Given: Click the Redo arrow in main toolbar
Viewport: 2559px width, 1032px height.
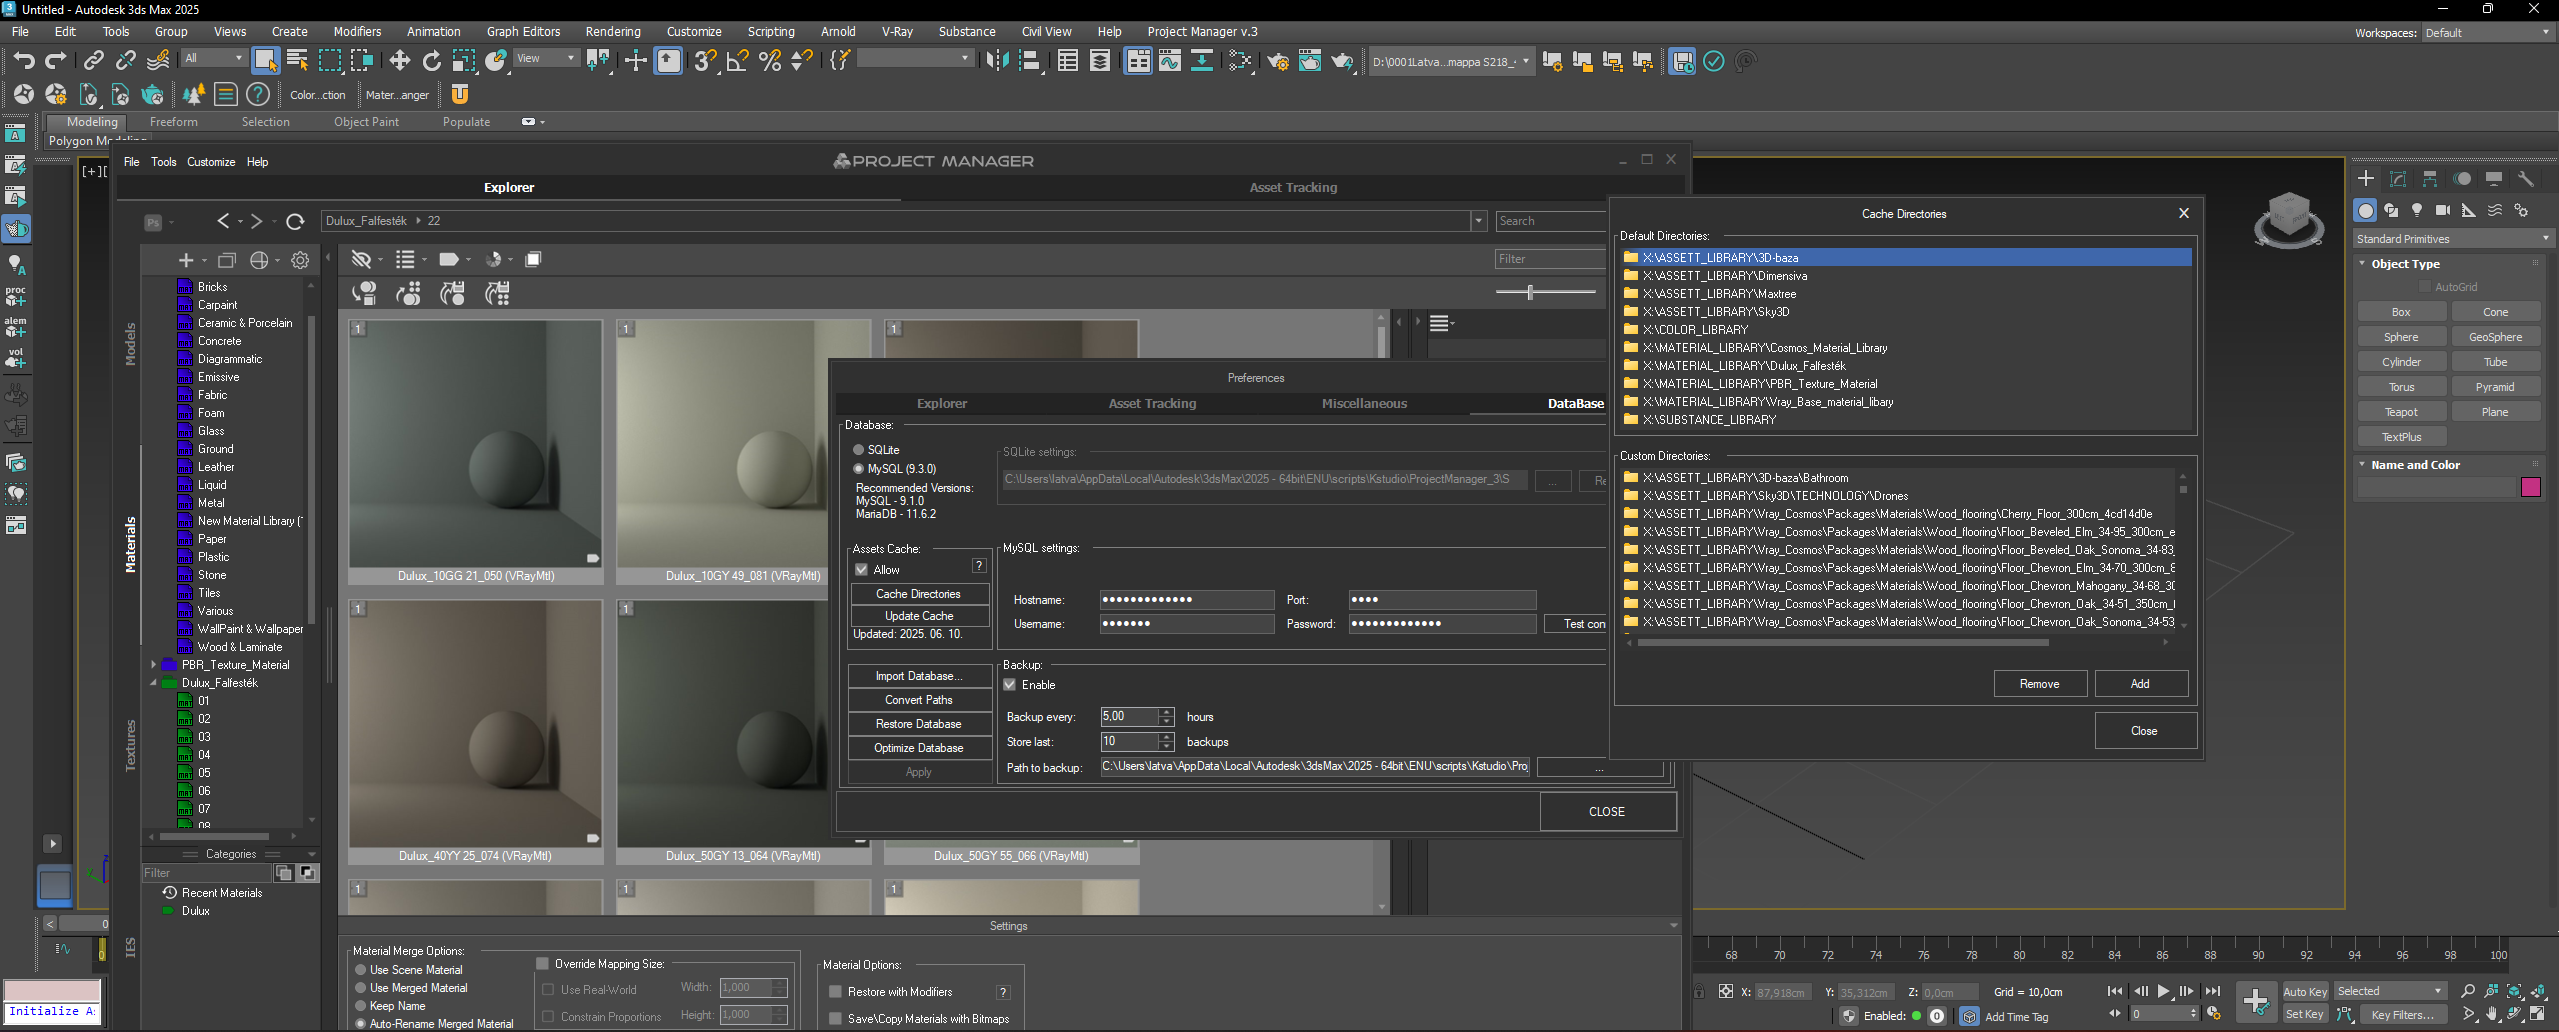Looking at the screenshot, I should (x=57, y=61).
